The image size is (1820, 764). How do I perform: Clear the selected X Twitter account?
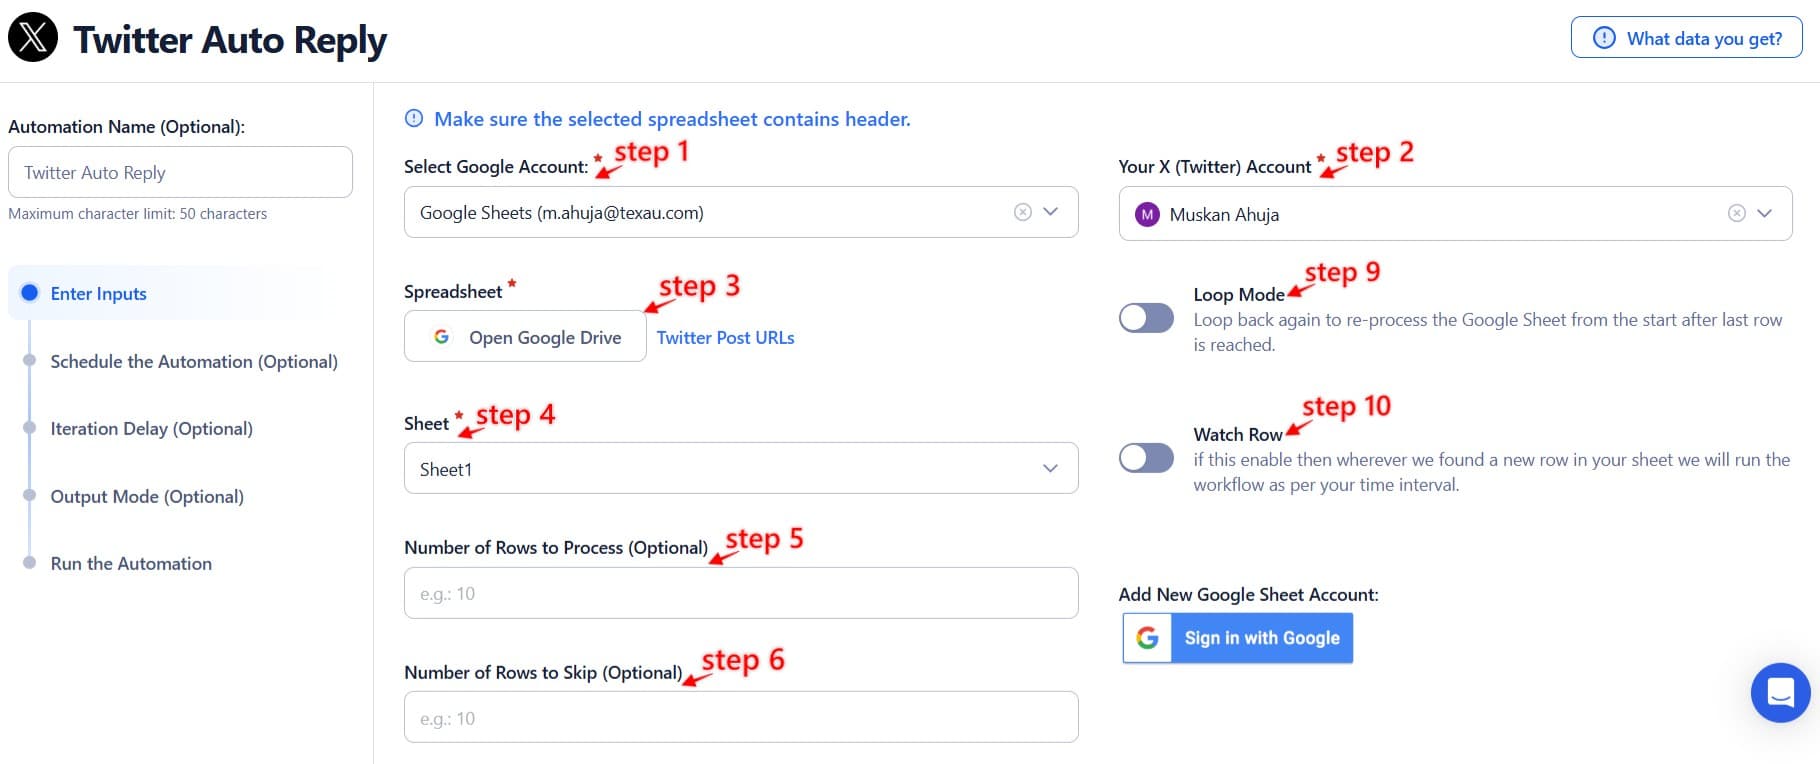point(1737,213)
